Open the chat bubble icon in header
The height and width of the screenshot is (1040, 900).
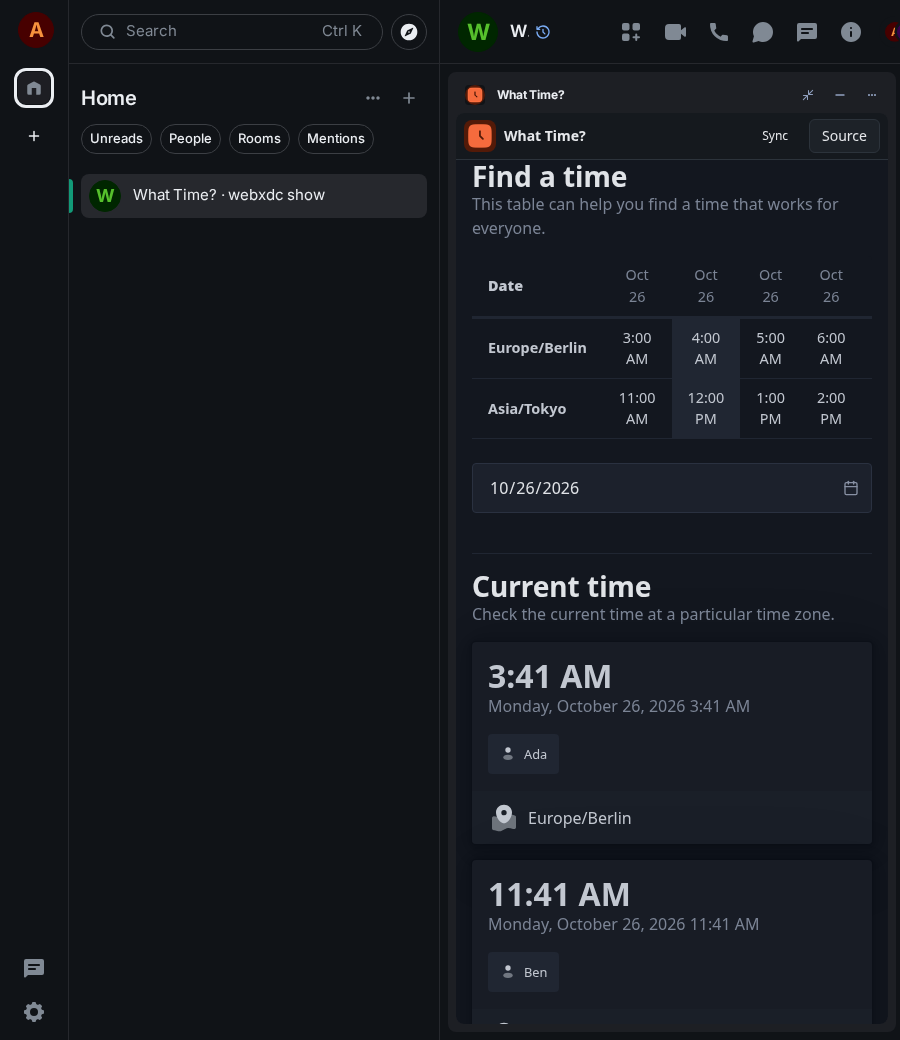(763, 32)
